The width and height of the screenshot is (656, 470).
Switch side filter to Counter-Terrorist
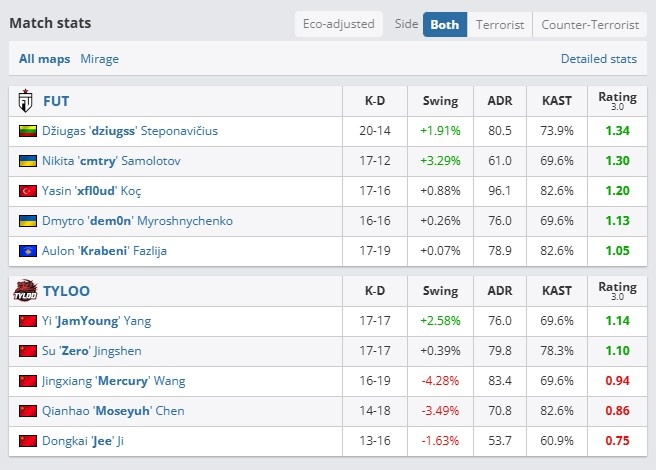point(590,25)
